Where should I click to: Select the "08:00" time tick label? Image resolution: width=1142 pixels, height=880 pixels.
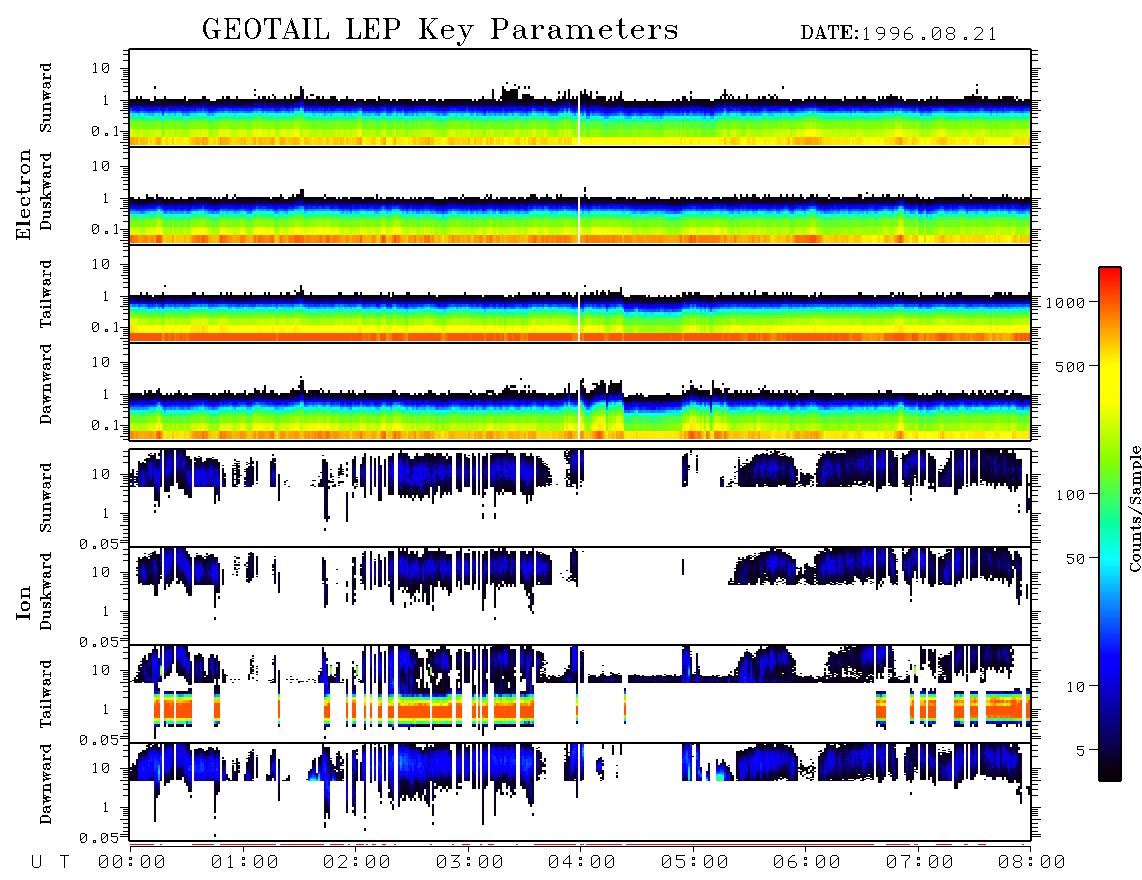(x=1031, y=863)
